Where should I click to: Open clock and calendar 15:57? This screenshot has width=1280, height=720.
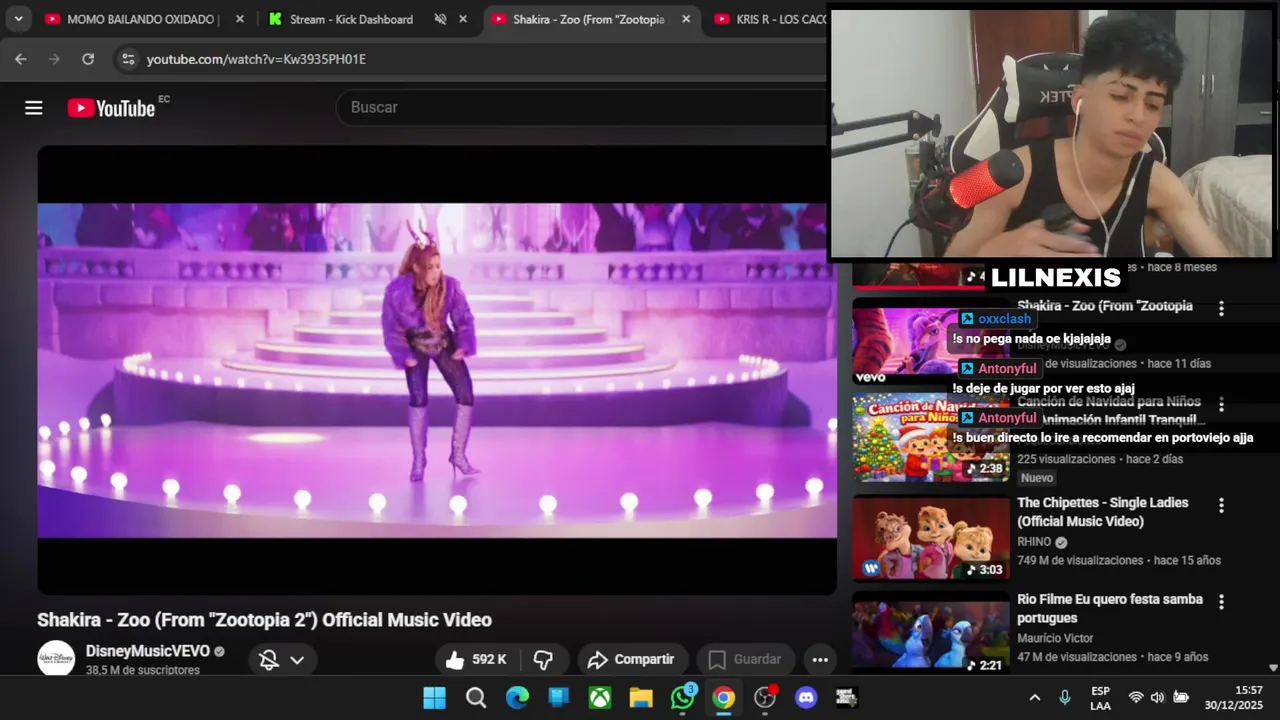(1234, 698)
